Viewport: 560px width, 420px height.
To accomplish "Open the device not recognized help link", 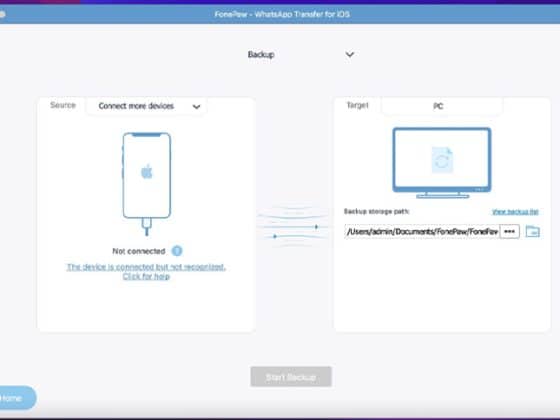I will click(x=146, y=271).
